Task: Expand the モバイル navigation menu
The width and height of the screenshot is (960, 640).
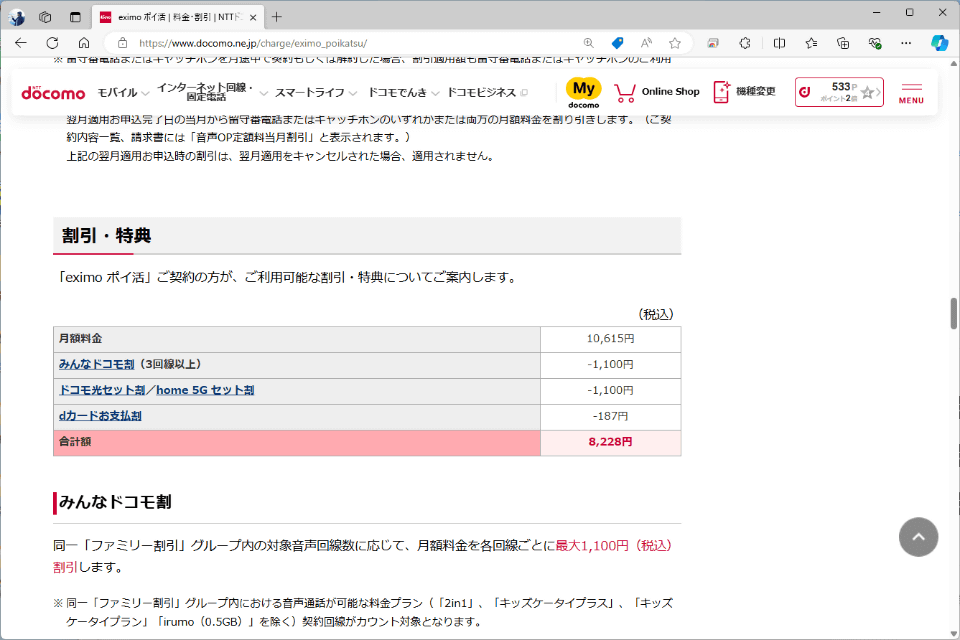Action: point(117,91)
